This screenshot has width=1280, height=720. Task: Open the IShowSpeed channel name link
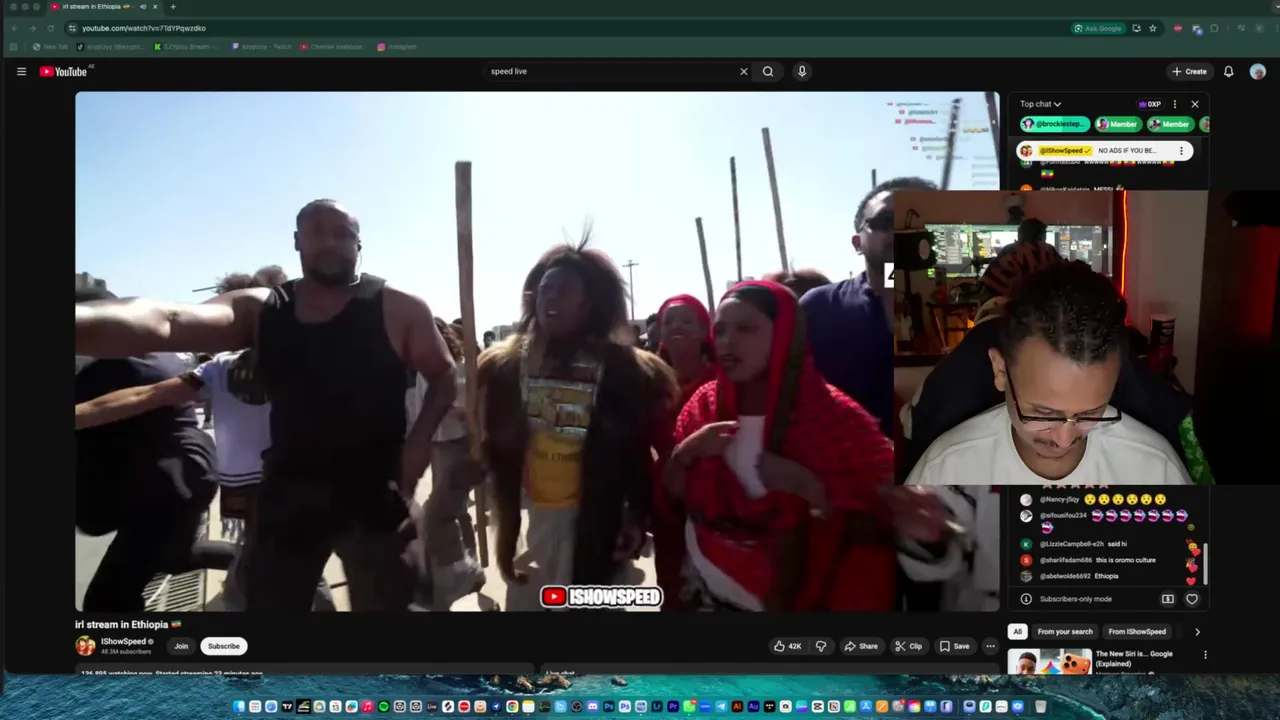pyautogui.click(x=124, y=641)
